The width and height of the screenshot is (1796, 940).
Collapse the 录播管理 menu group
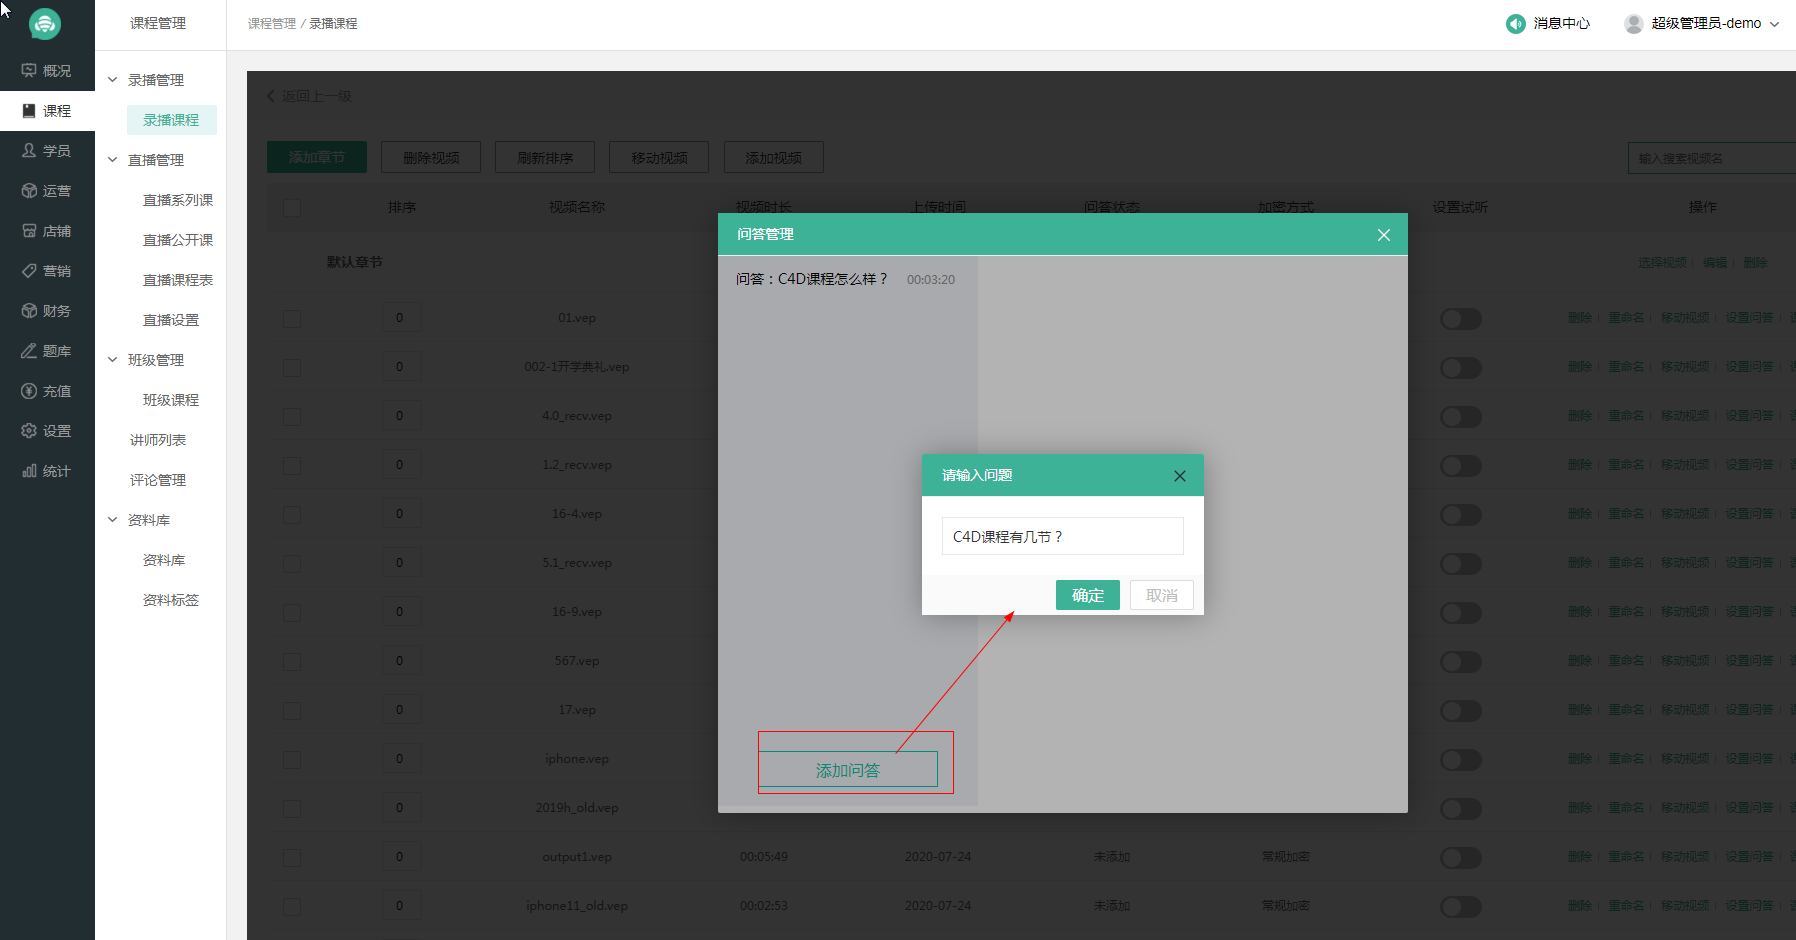(113, 80)
